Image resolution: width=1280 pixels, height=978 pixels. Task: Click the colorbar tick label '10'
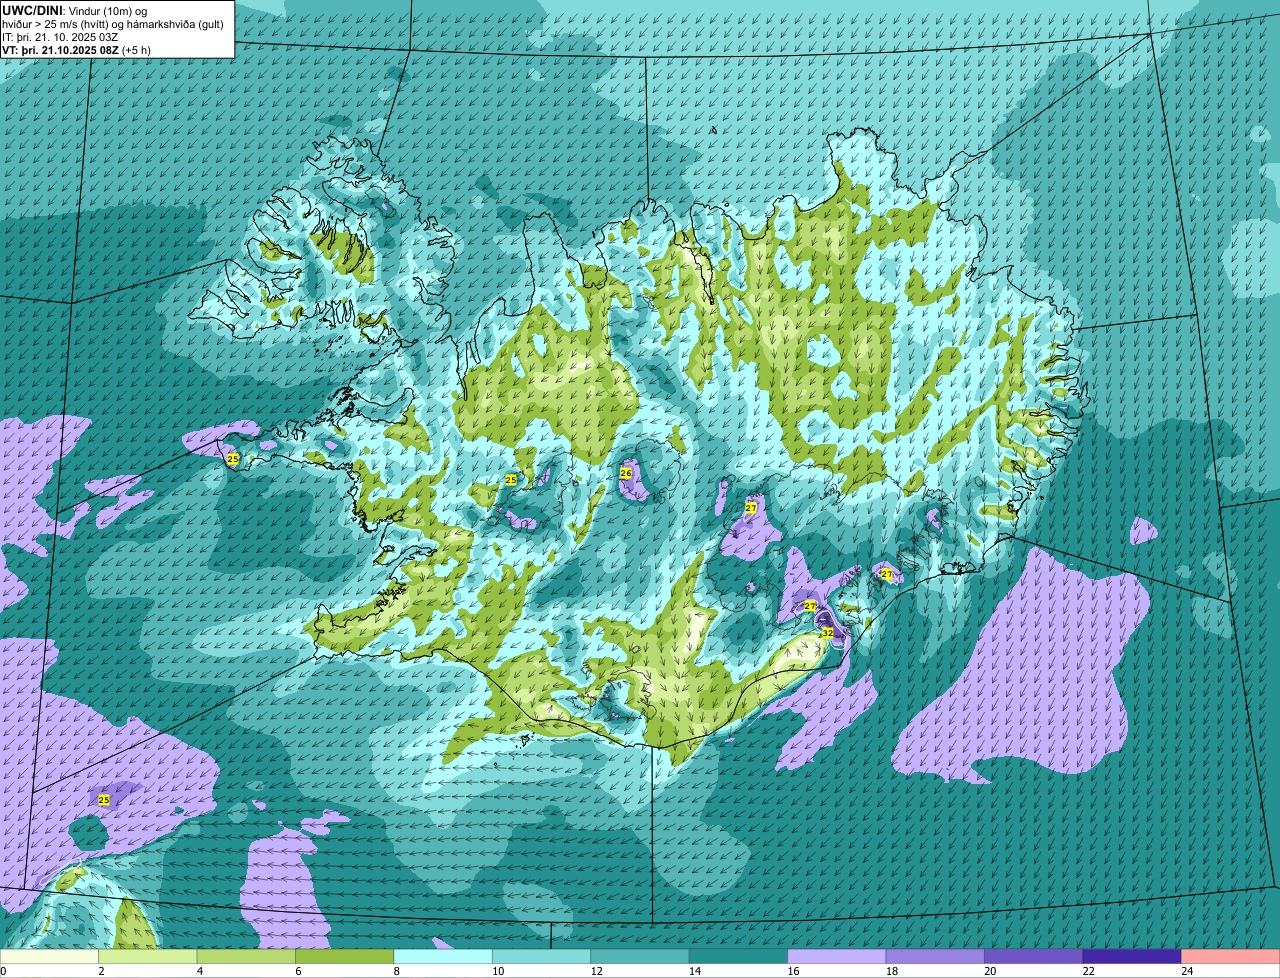[x=497, y=971]
